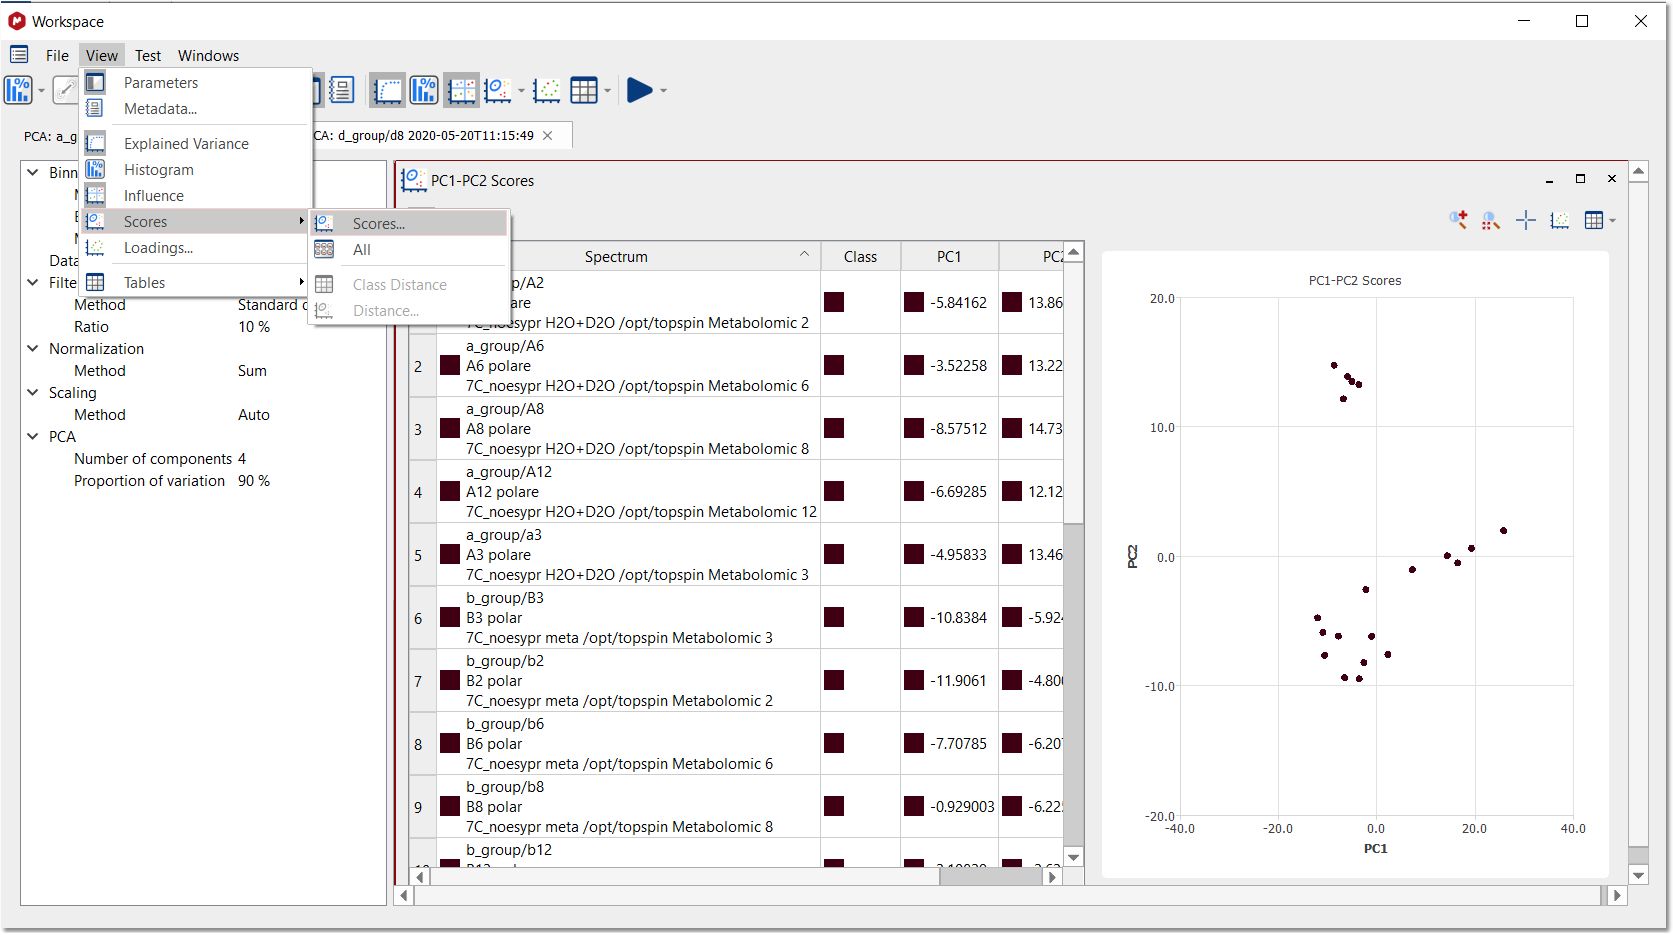The height and width of the screenshot is (935, 1673).
Task: Choose Explained Variance from View menu
Action: [196, 144]
